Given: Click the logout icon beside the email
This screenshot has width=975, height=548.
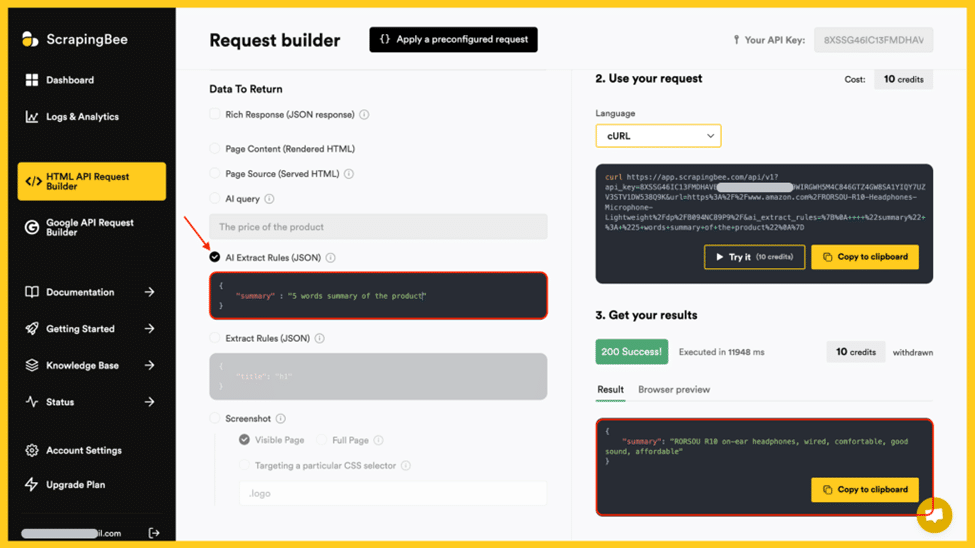Looking at the screenshot, I should [x=154, y=533].
